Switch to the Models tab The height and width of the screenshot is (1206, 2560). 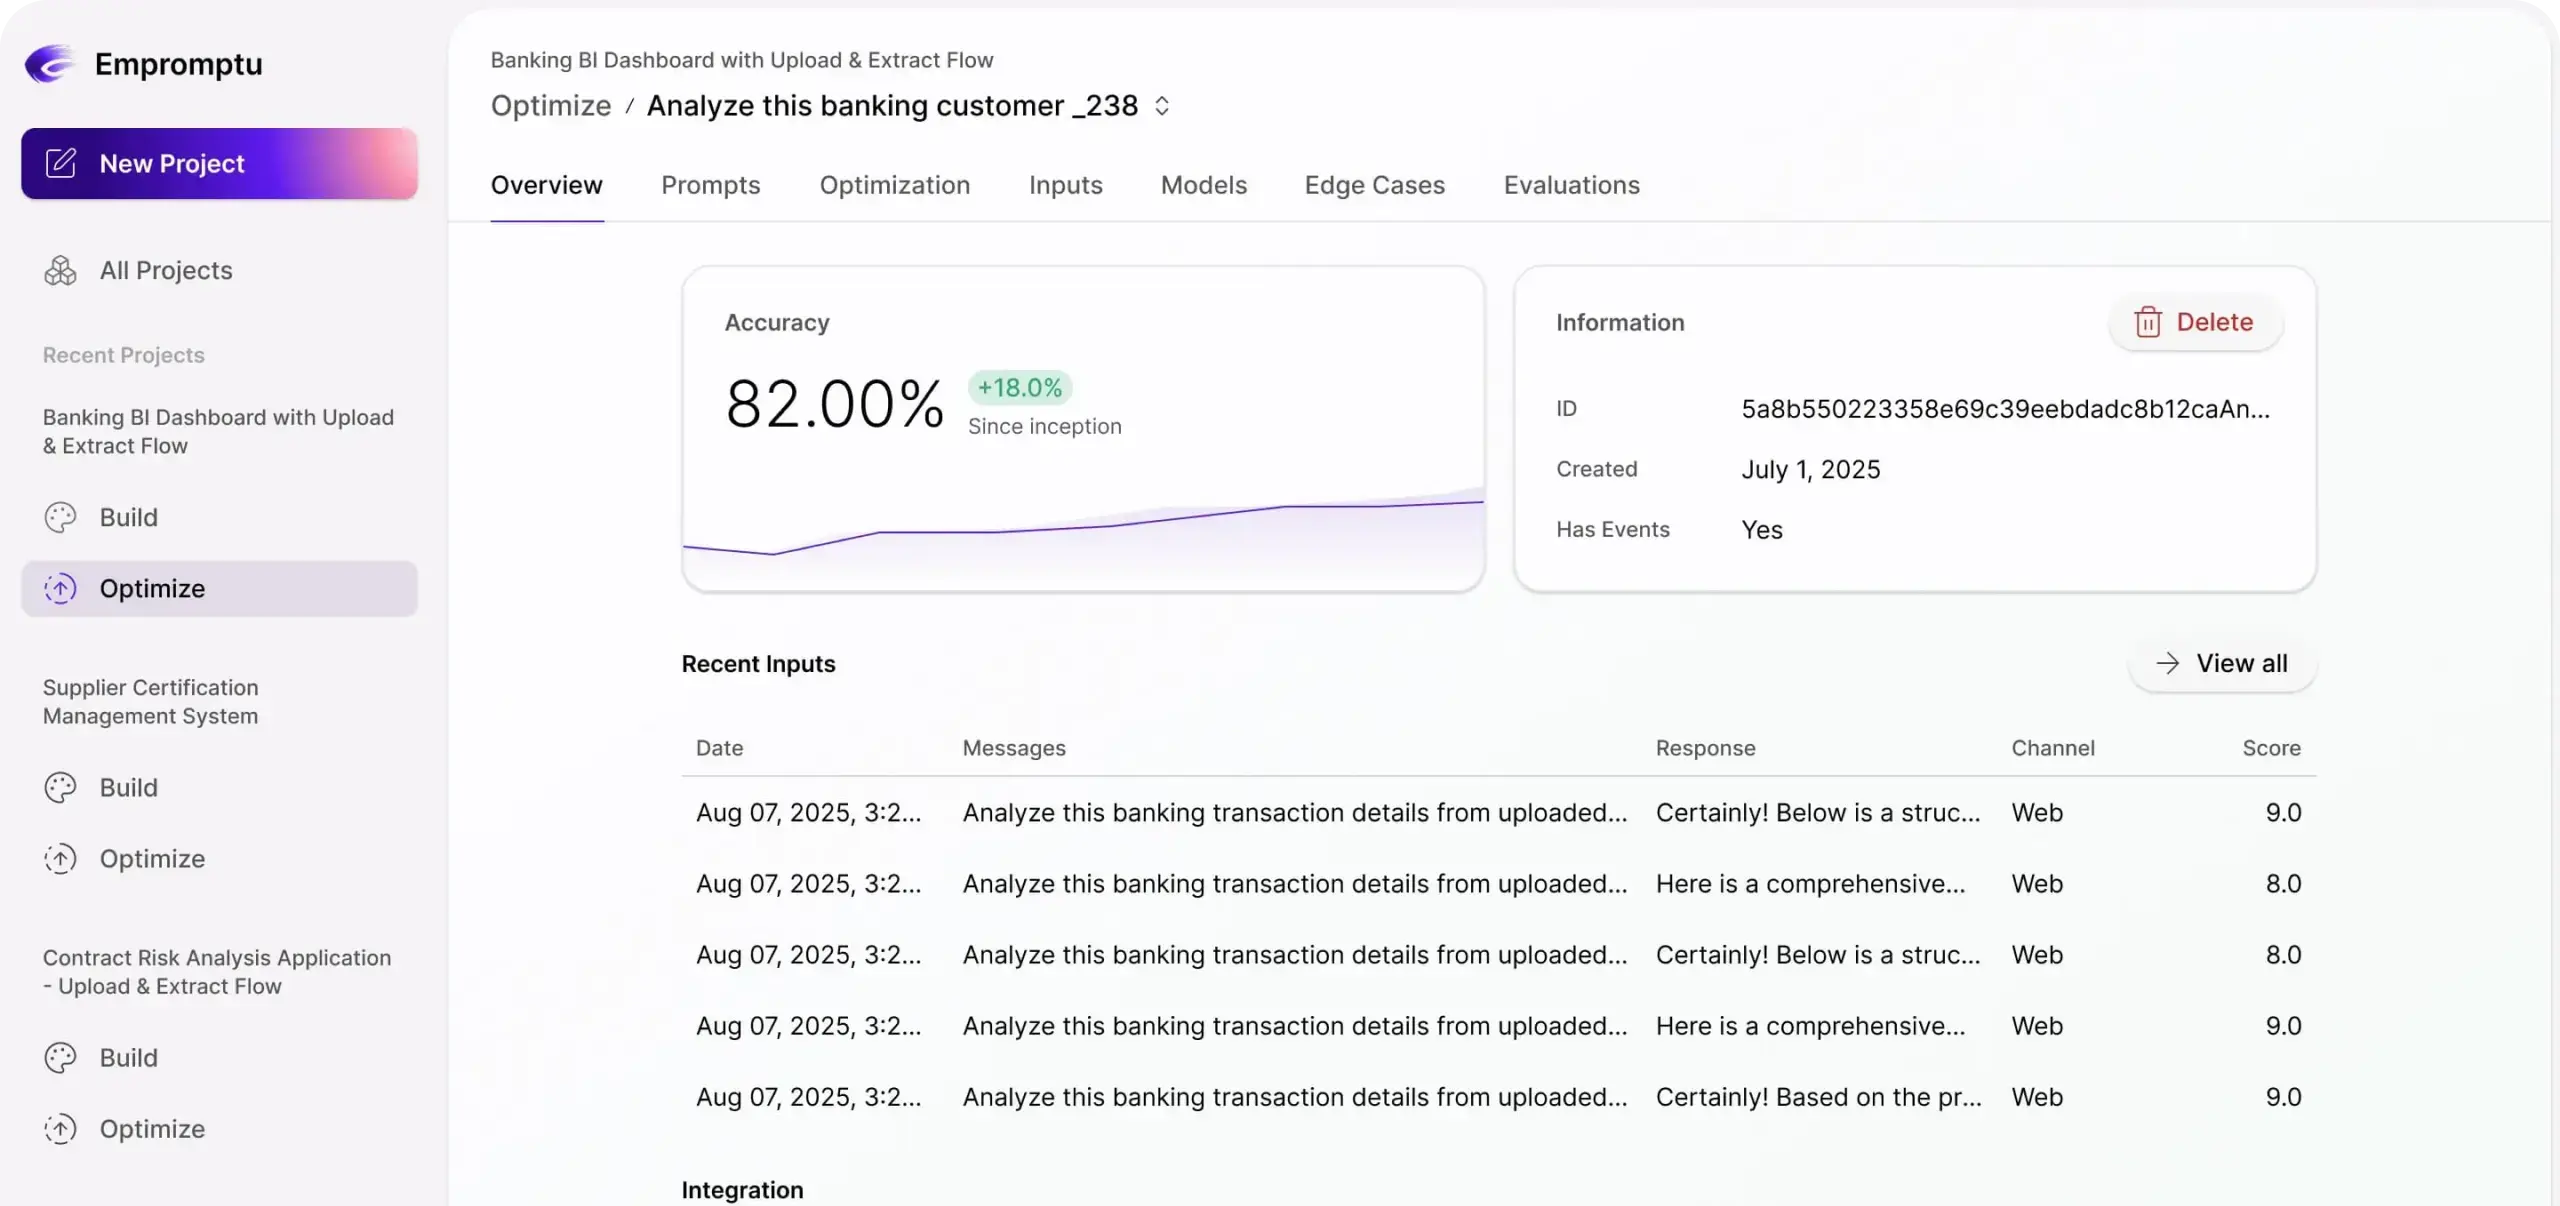[x=1202, y=185]
